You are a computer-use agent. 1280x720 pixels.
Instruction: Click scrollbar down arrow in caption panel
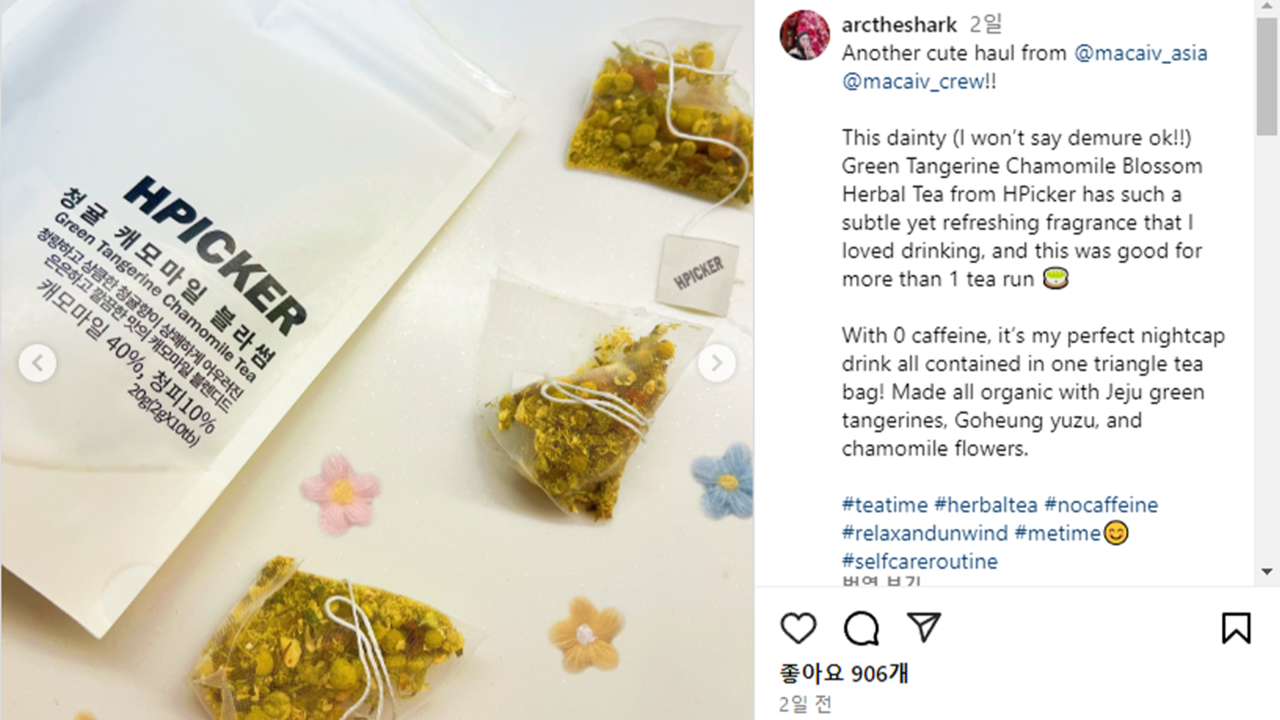coord(1267,572)
